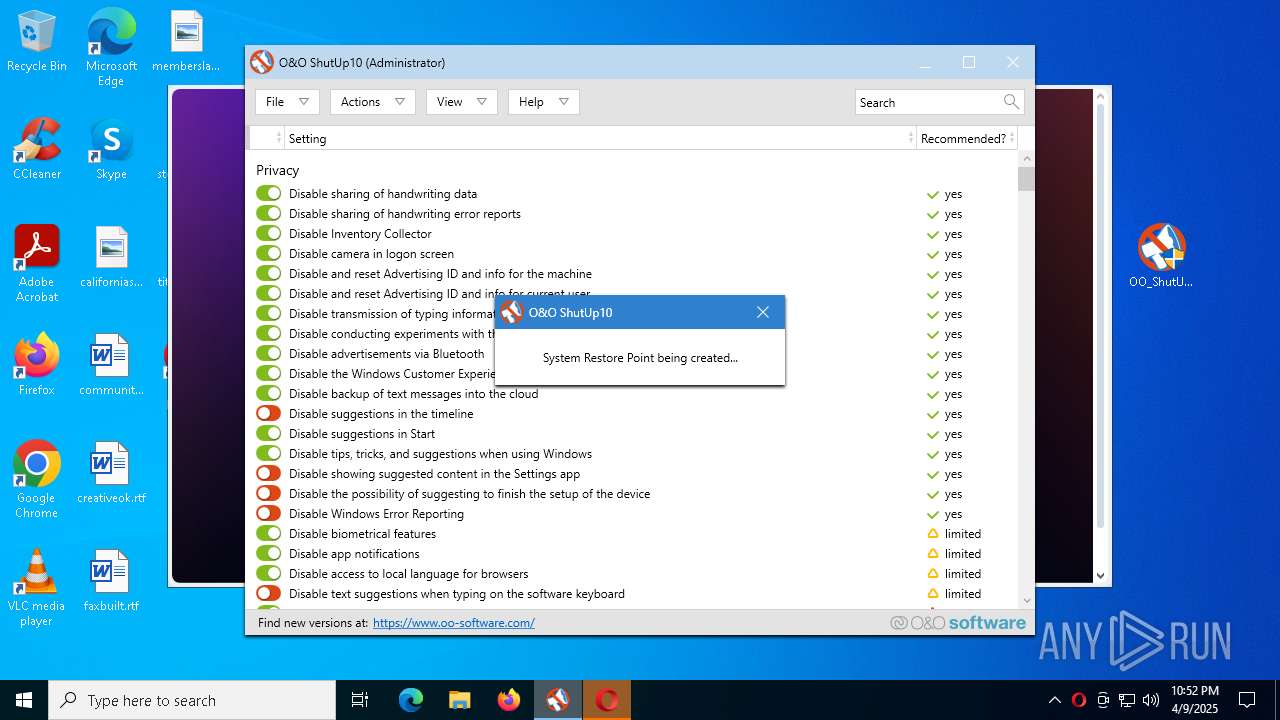Open the Help dropdown menu
1280x720 pixels.
[x=543, y=102]
